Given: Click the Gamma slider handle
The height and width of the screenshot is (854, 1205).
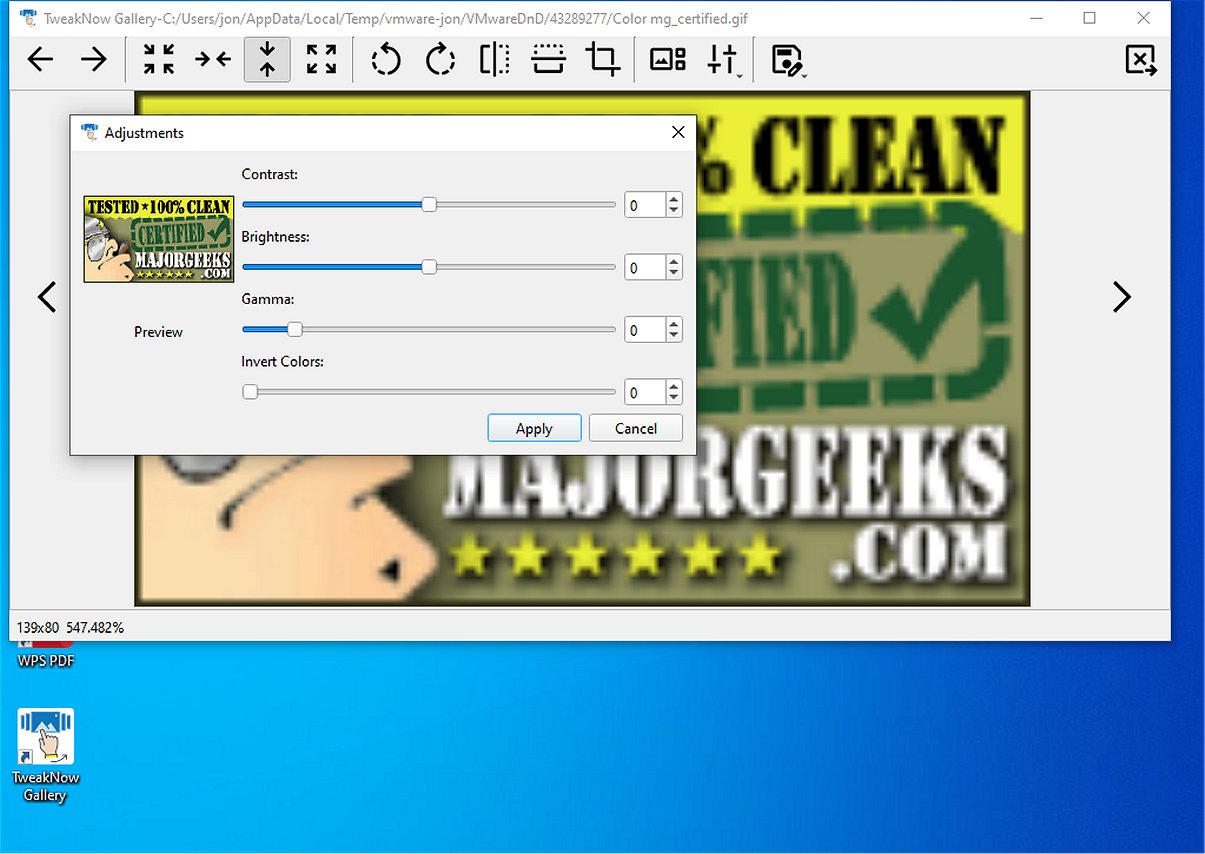Looking at the screenshot, I should [x=295, y=329].
